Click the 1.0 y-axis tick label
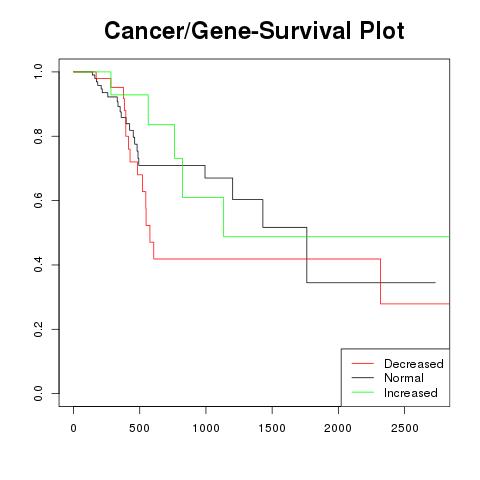The height and width of the screenshot is (480, 480). coord(38,72)
